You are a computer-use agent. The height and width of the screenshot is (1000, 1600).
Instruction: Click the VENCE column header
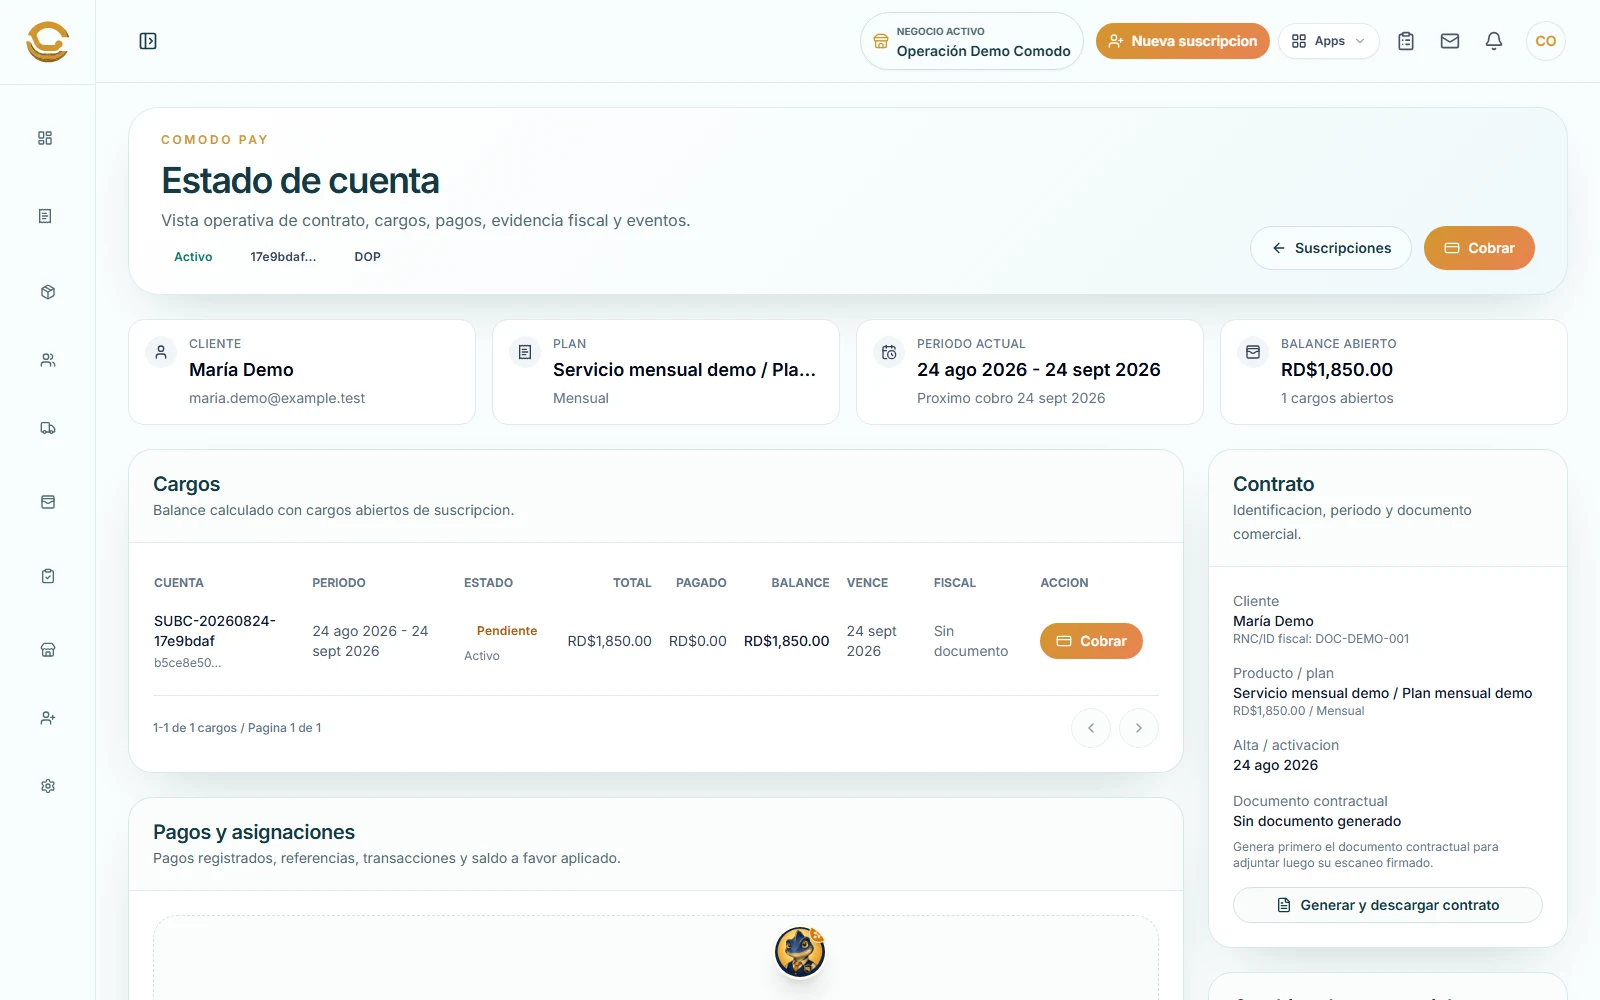coord(867,583)
